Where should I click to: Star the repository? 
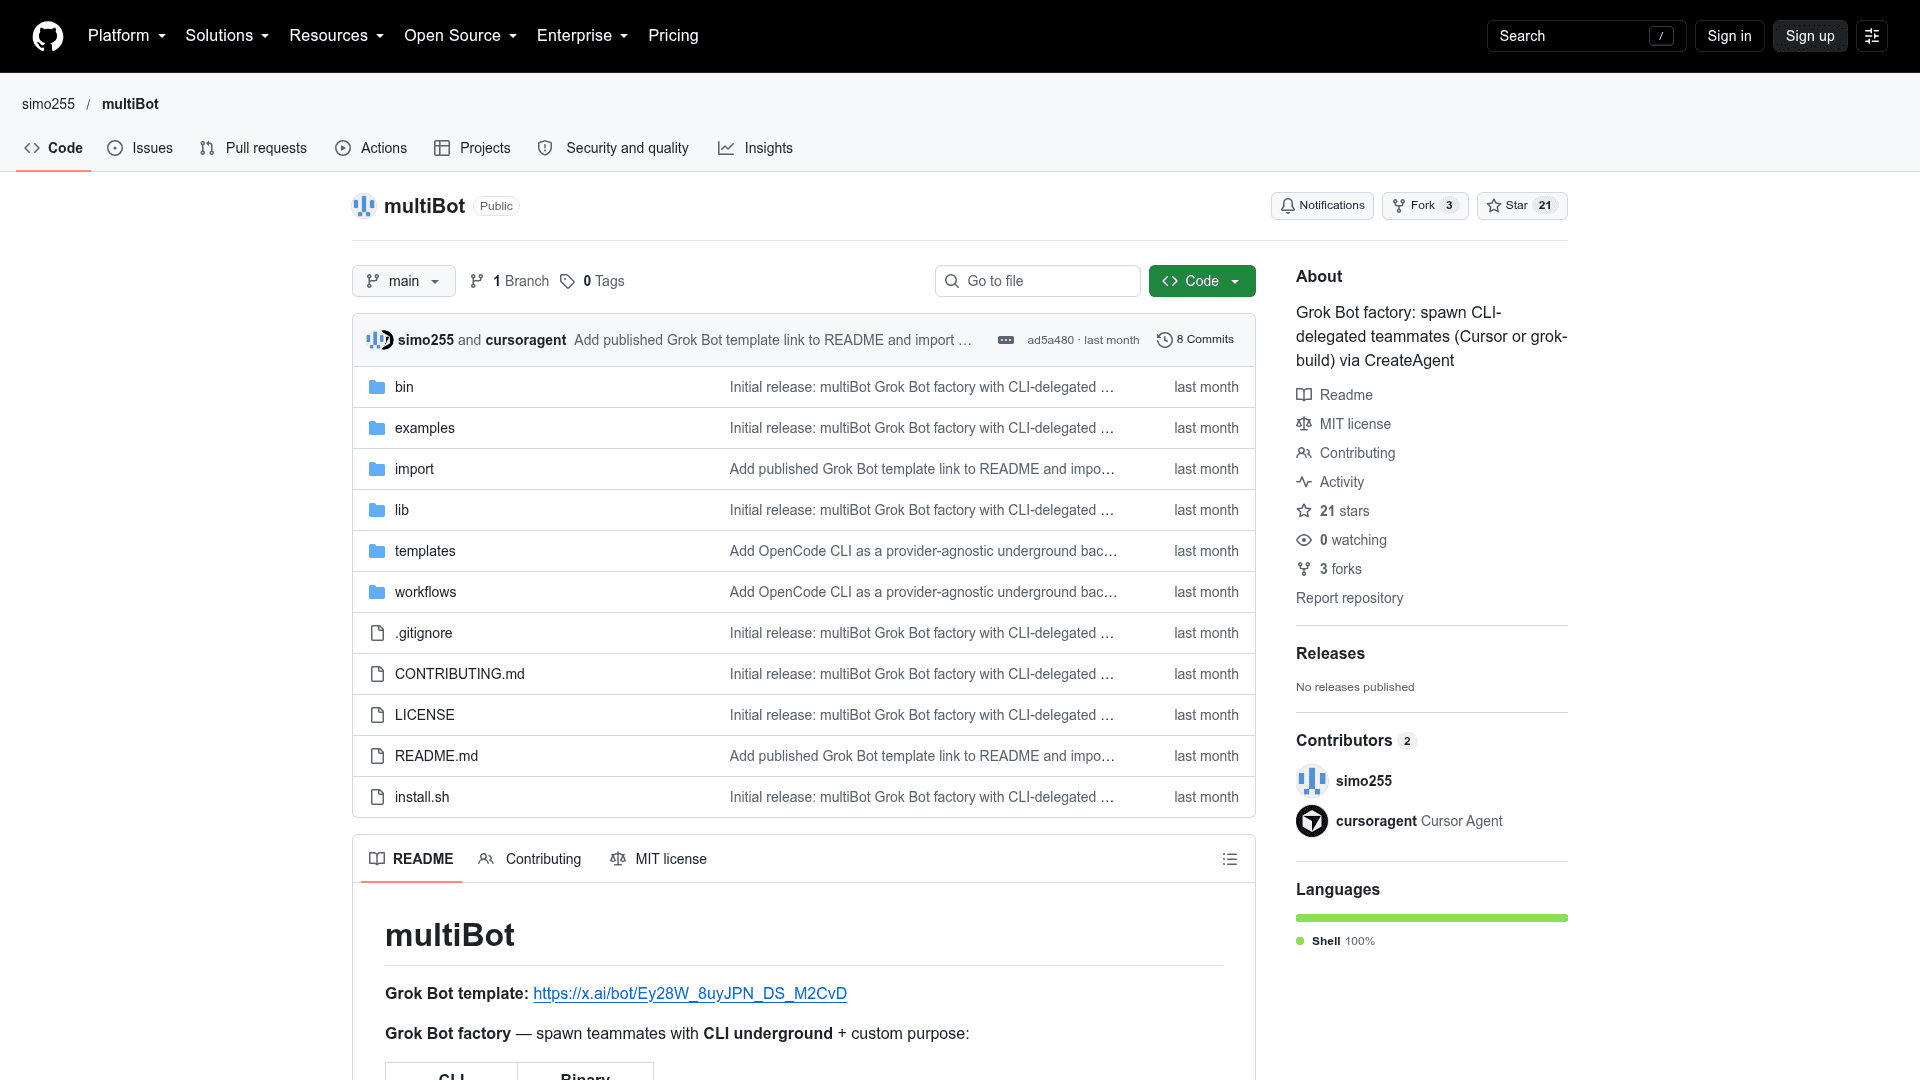[1522, 206]
